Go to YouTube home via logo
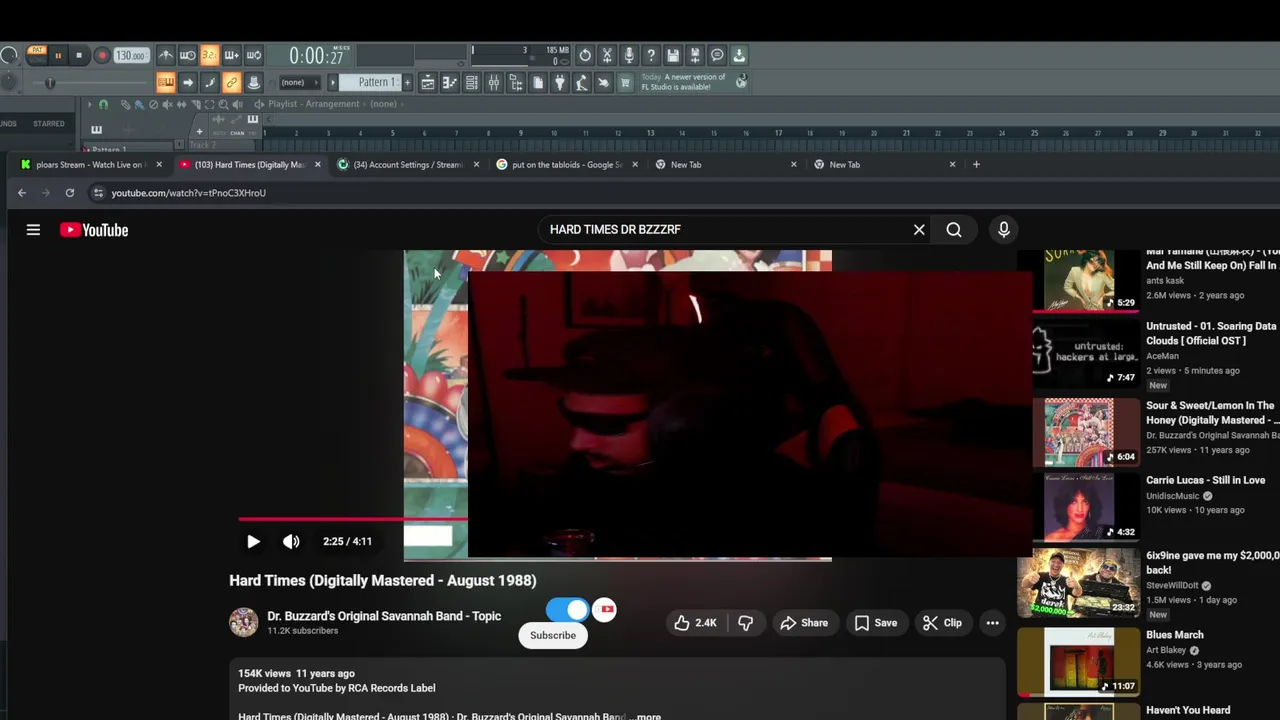This screenshot has width=1280, height=720. click(x=94, y=230)
